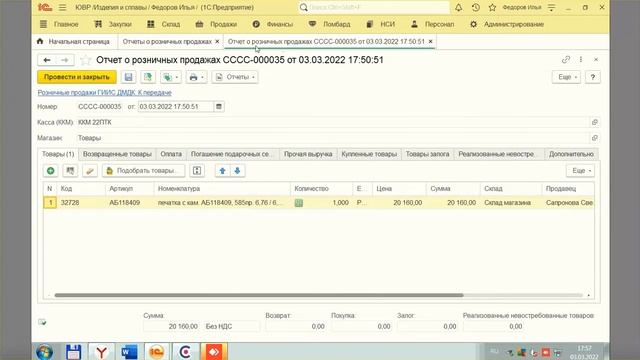
Task: Click the split row icon in table toolbar
Action: [x=197, y=171]
